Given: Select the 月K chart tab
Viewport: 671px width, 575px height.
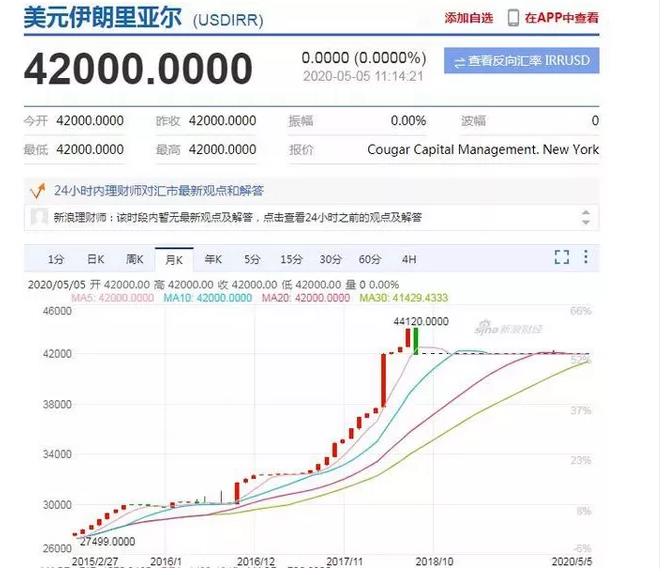Looking at the screenshot, I should (174, 259).
